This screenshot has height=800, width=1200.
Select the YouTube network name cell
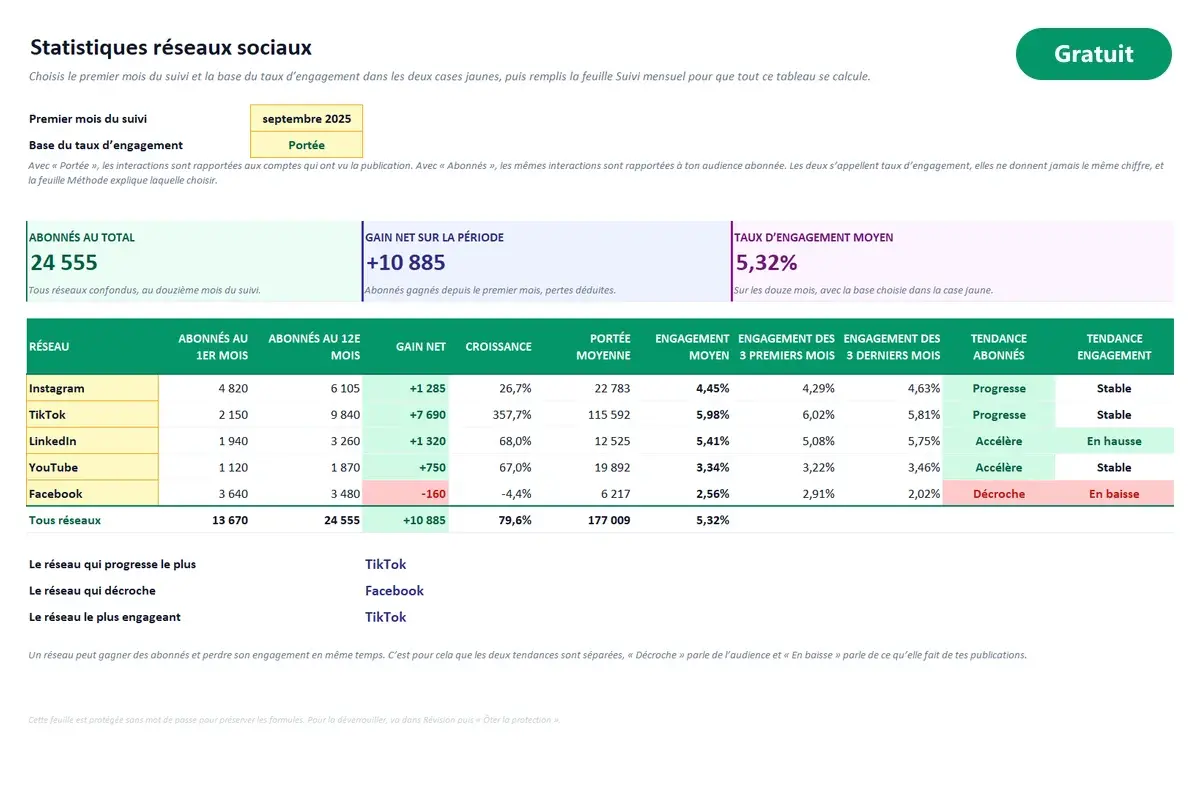[x=92, y=467]
